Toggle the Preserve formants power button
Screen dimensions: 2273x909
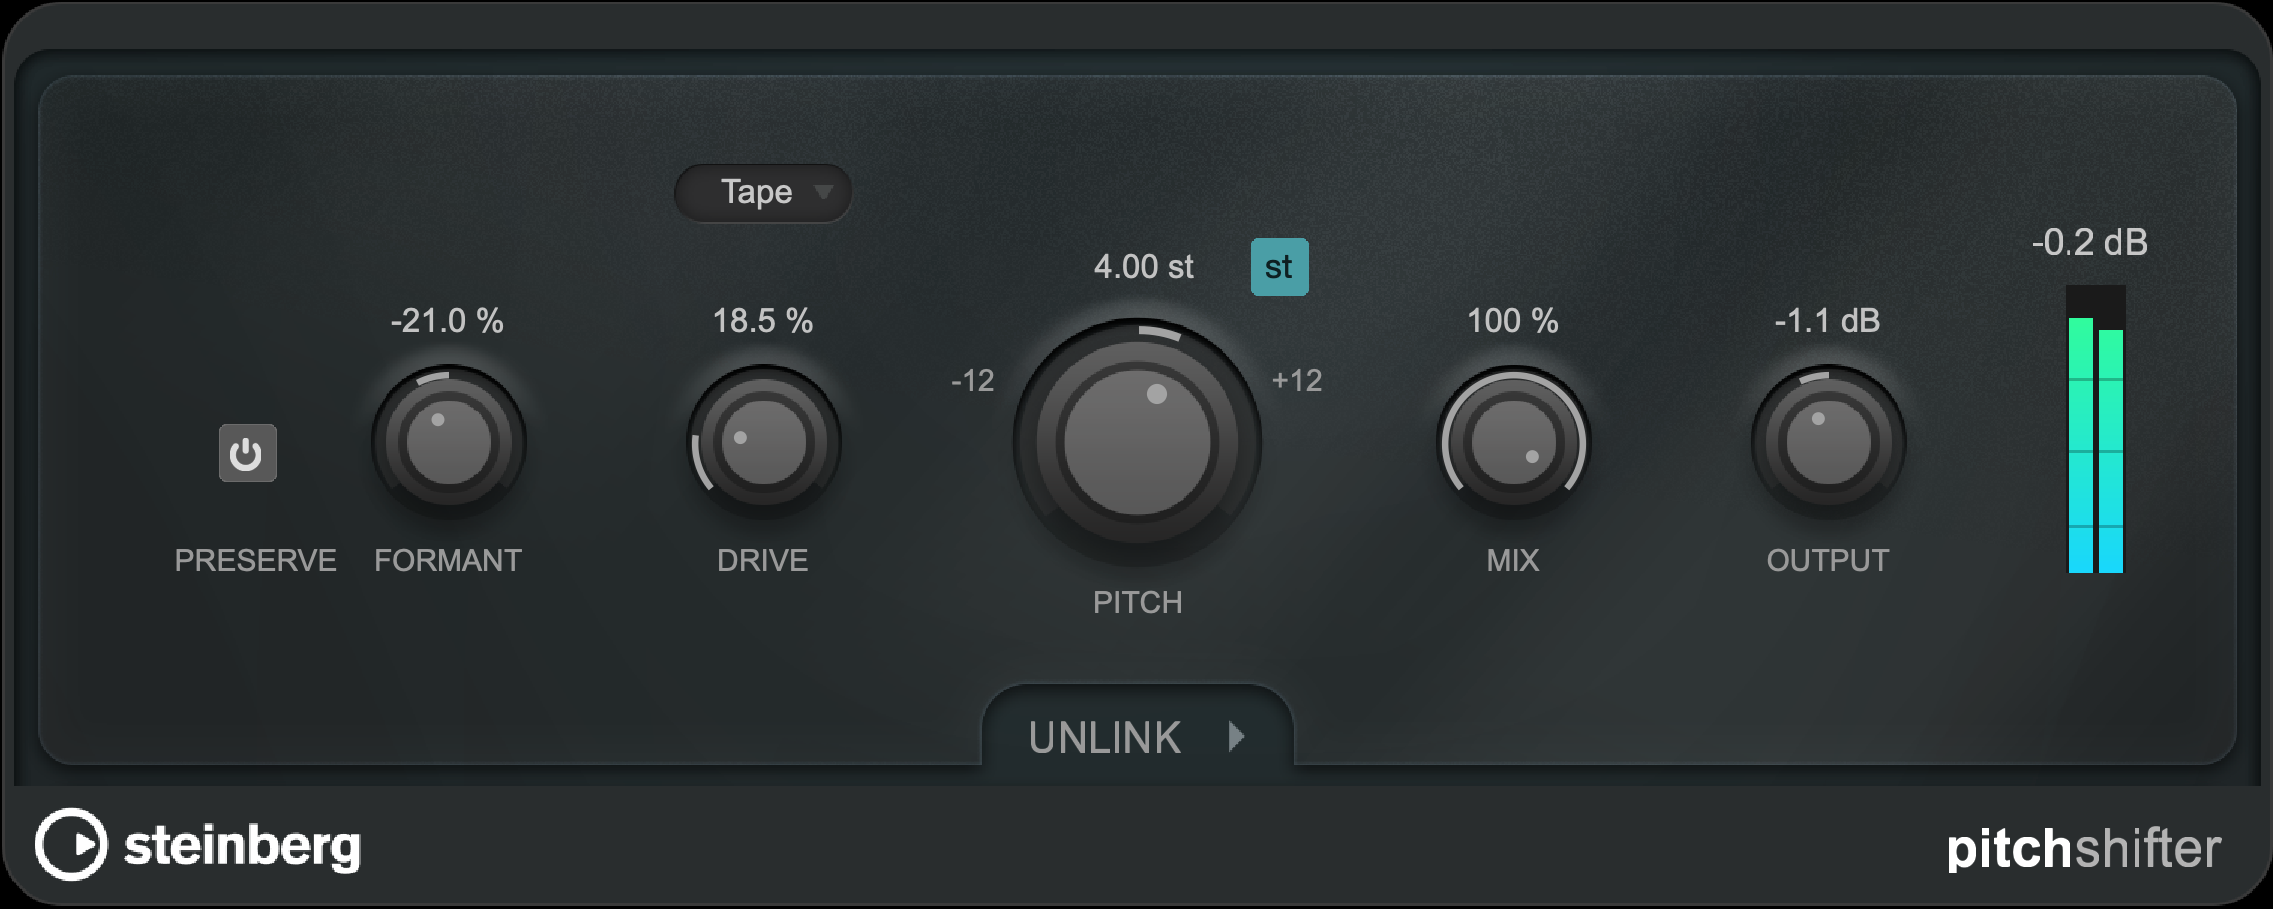coord(247,454)
